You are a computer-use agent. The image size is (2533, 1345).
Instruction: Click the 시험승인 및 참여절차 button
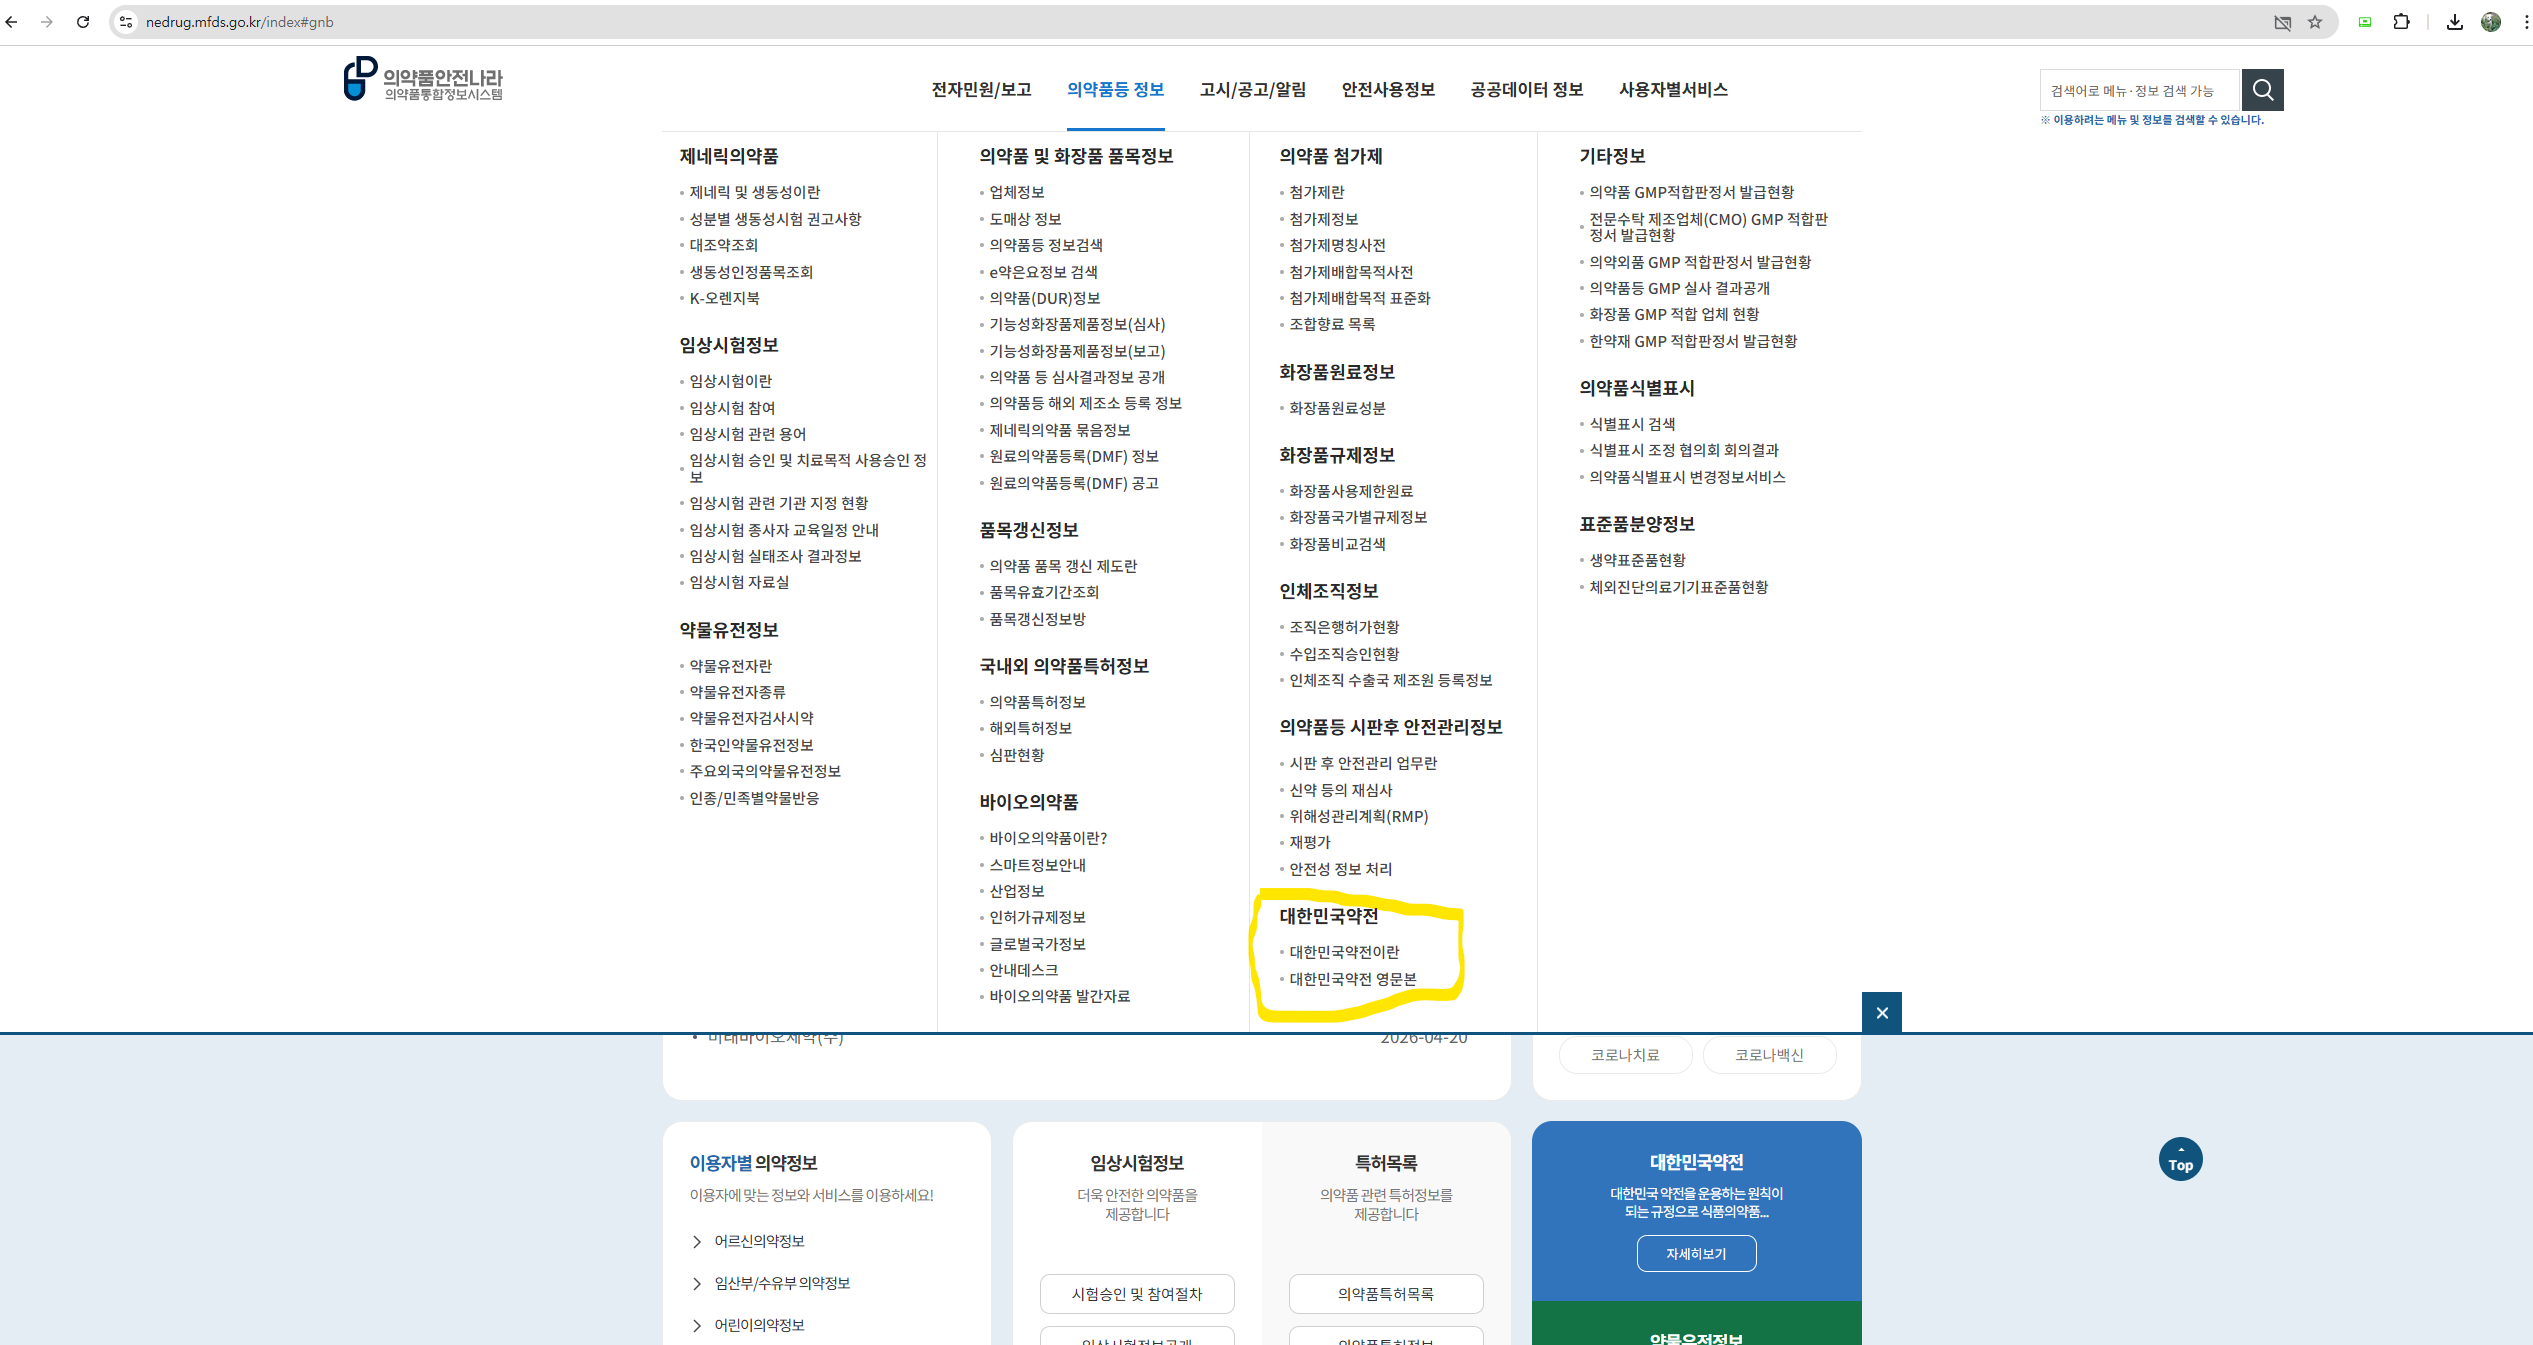tap(1137, 1294)
